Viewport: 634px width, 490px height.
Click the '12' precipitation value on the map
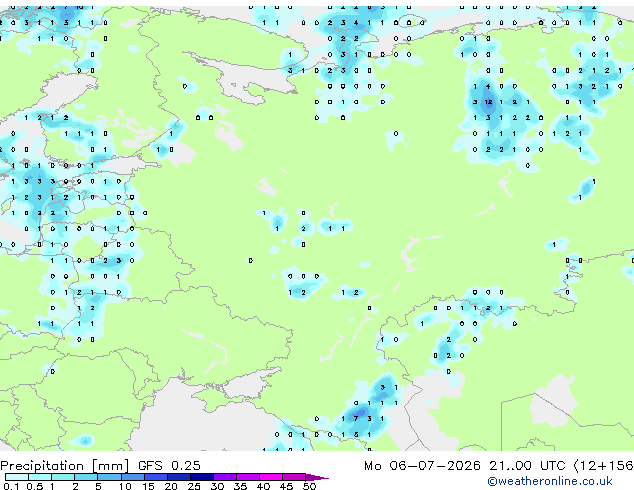click(x=488, y=102)
